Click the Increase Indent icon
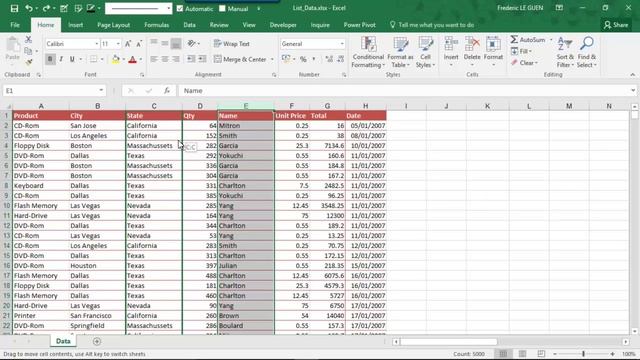 pos(202,59)
